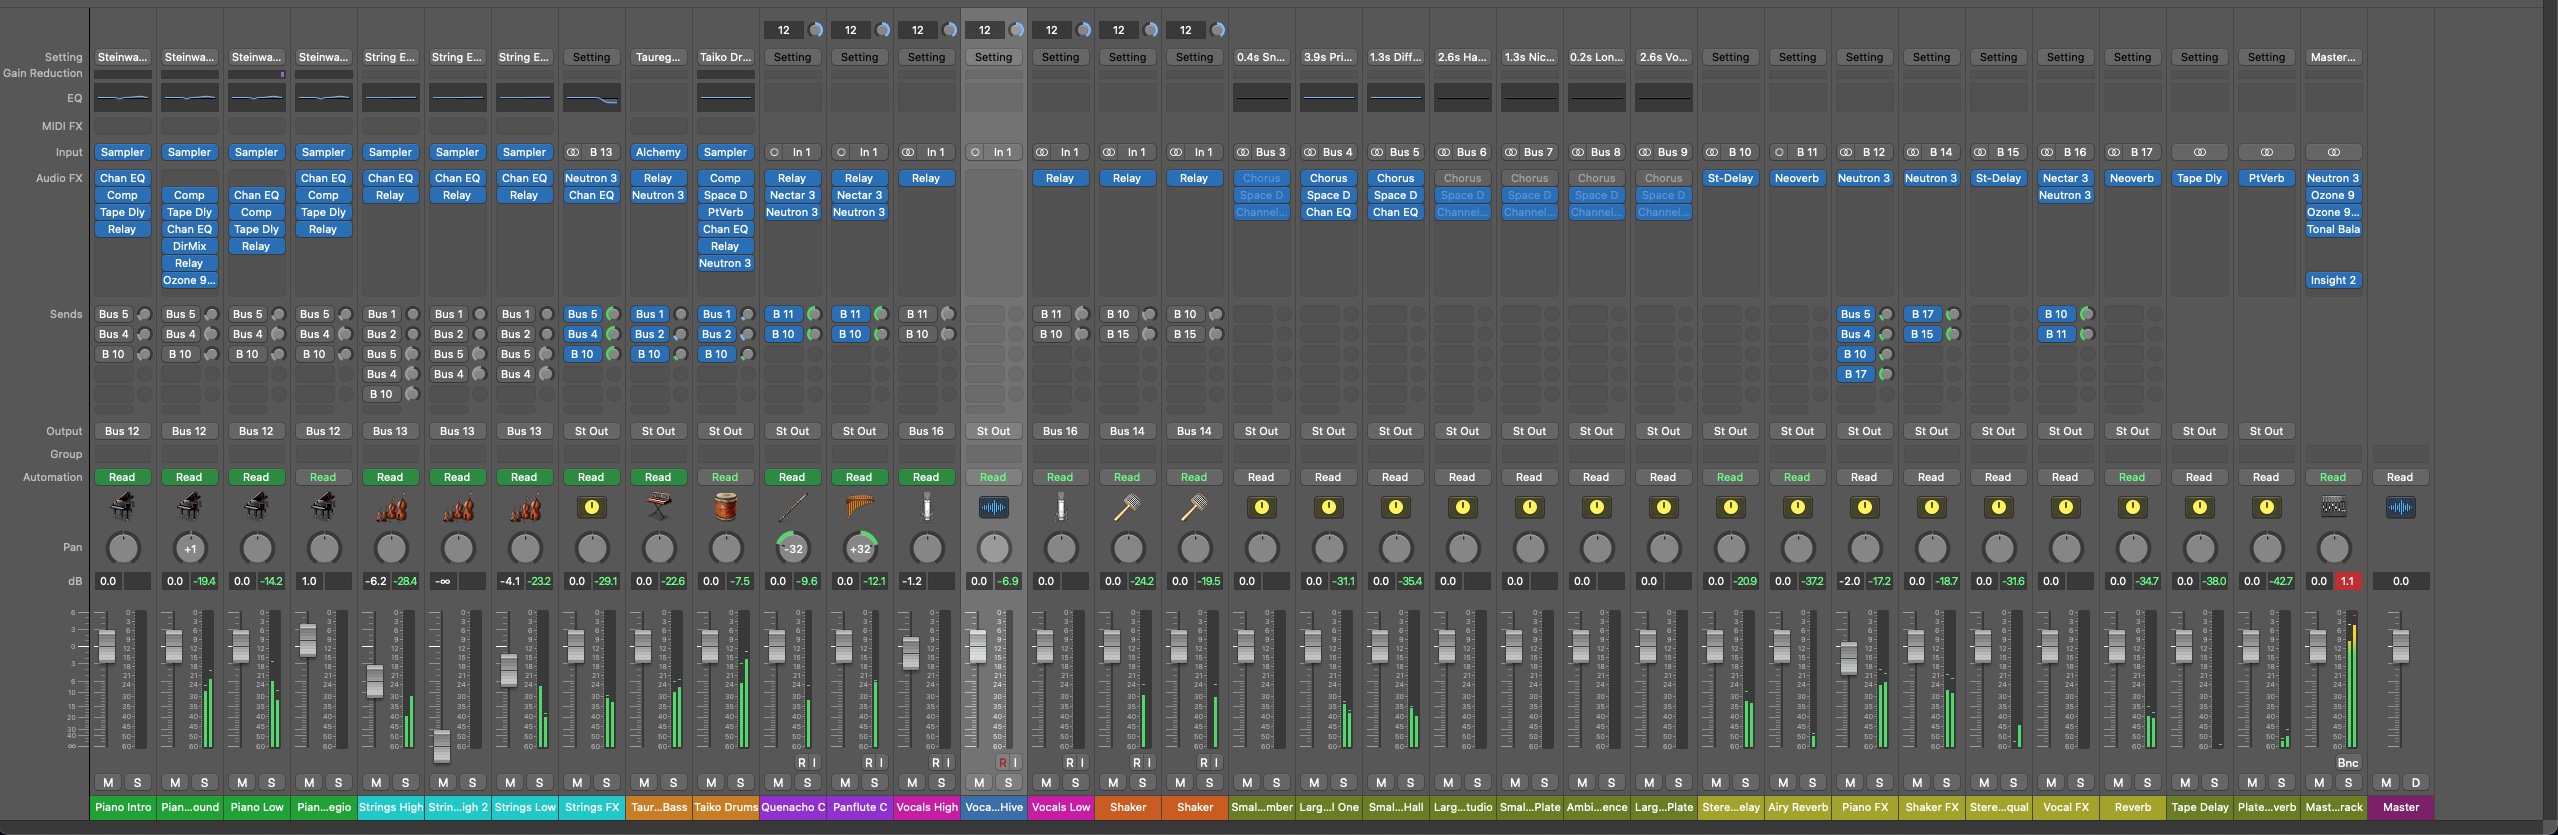2558x835 pixels.
Task: Click the Voca...Hive waveform icon
Action: coord(993,507)
